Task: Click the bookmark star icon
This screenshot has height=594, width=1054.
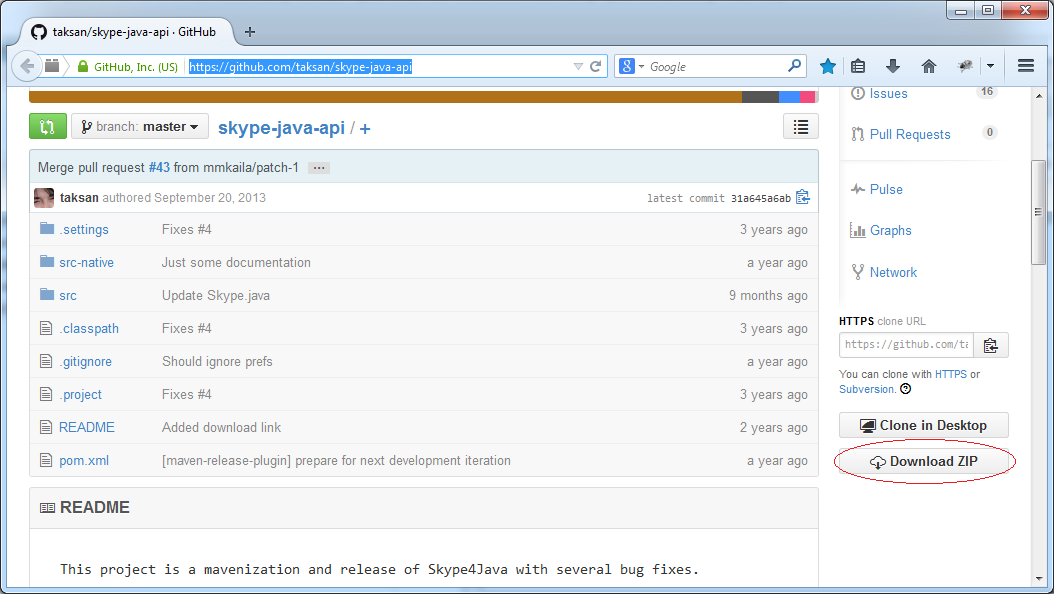Action: click(827, 66)
